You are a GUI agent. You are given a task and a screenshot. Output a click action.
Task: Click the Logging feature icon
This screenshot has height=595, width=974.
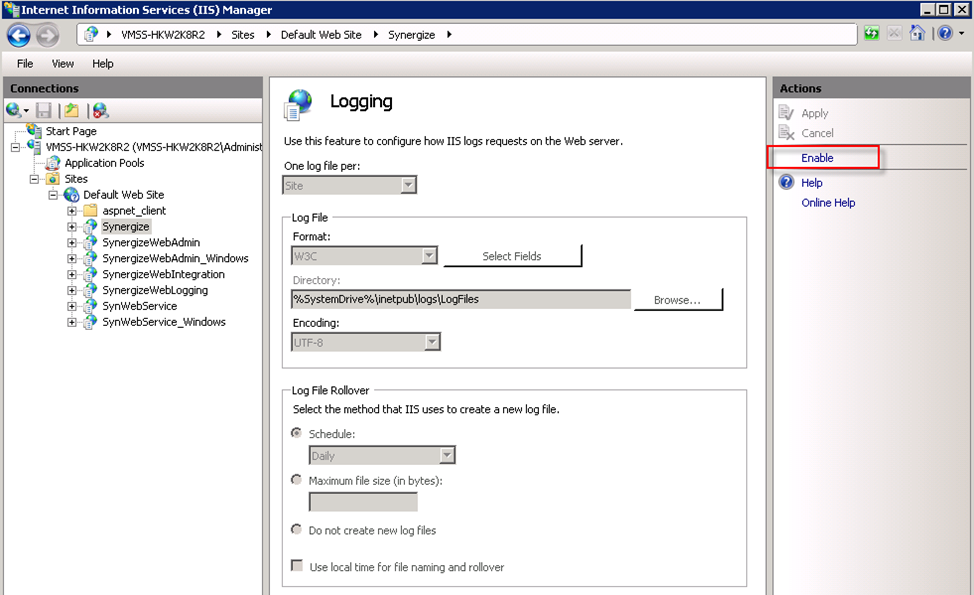pos(298,104)
